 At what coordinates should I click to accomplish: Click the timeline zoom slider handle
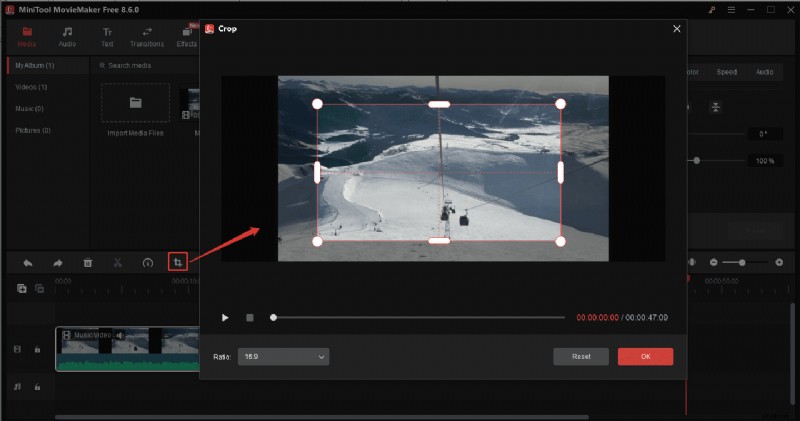742,262
